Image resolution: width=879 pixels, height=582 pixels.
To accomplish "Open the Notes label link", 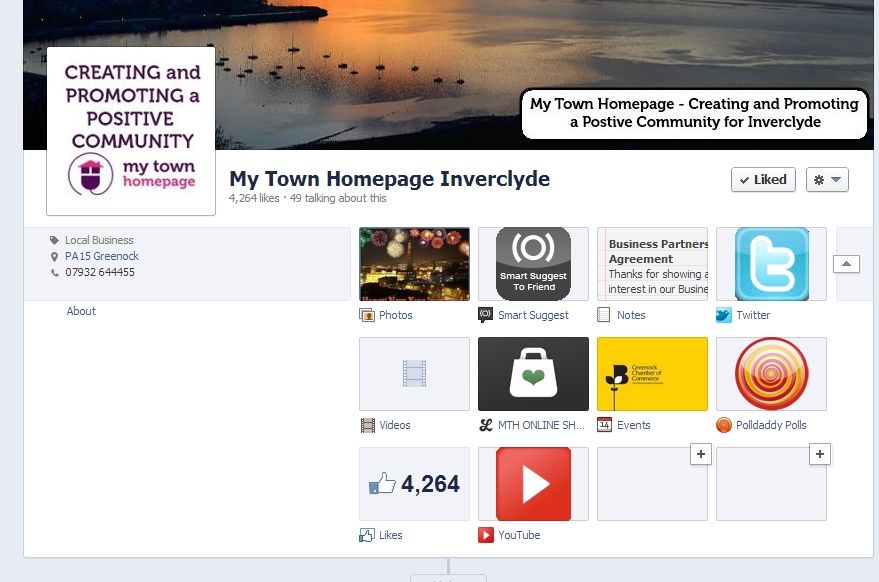I will pyautogui.click(x=631, y=315).
